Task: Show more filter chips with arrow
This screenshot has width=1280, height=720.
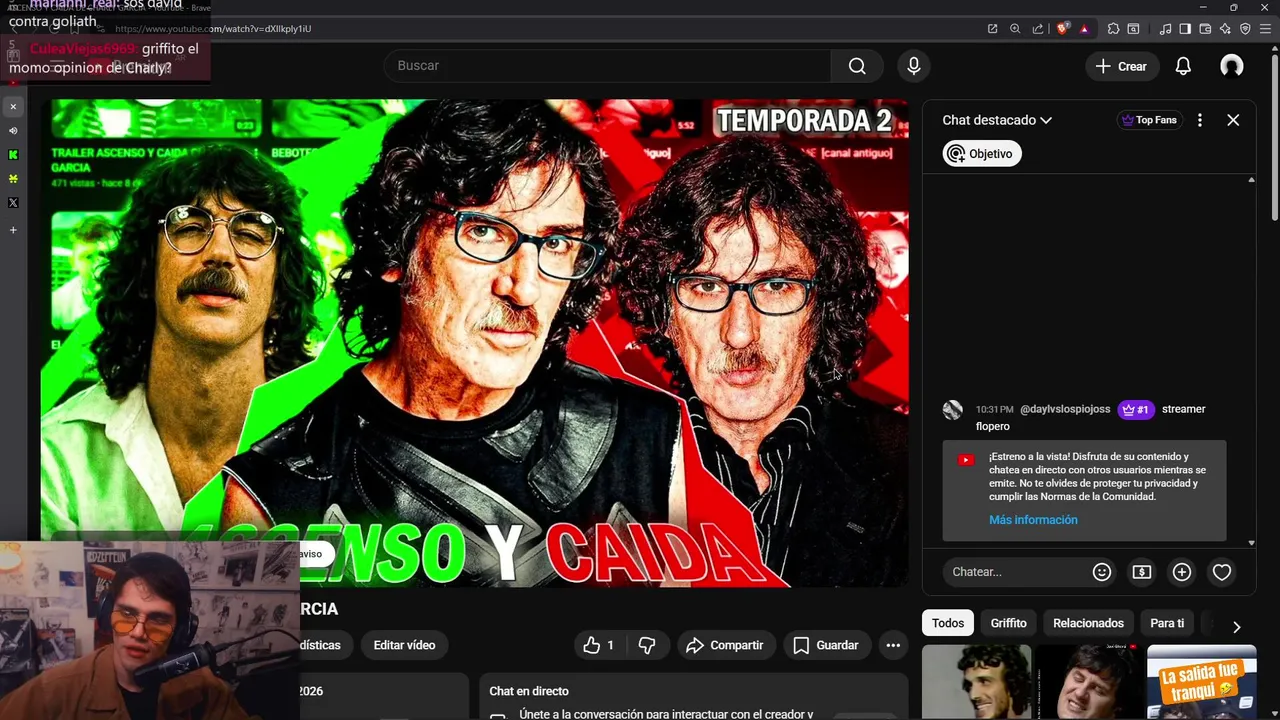Action: coord(1237,627)
